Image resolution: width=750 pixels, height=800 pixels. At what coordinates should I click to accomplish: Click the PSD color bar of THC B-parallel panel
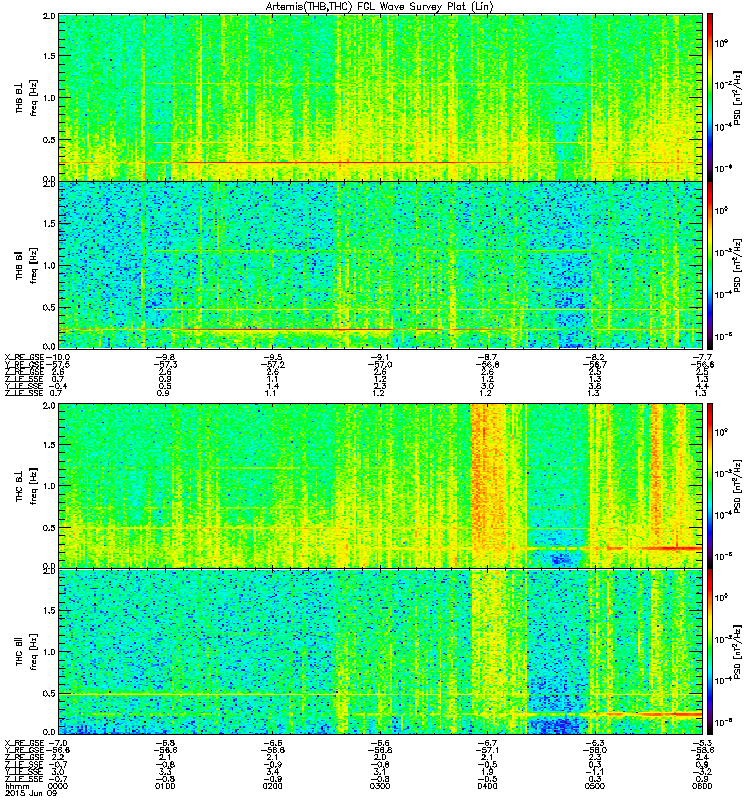click(710, 652)
